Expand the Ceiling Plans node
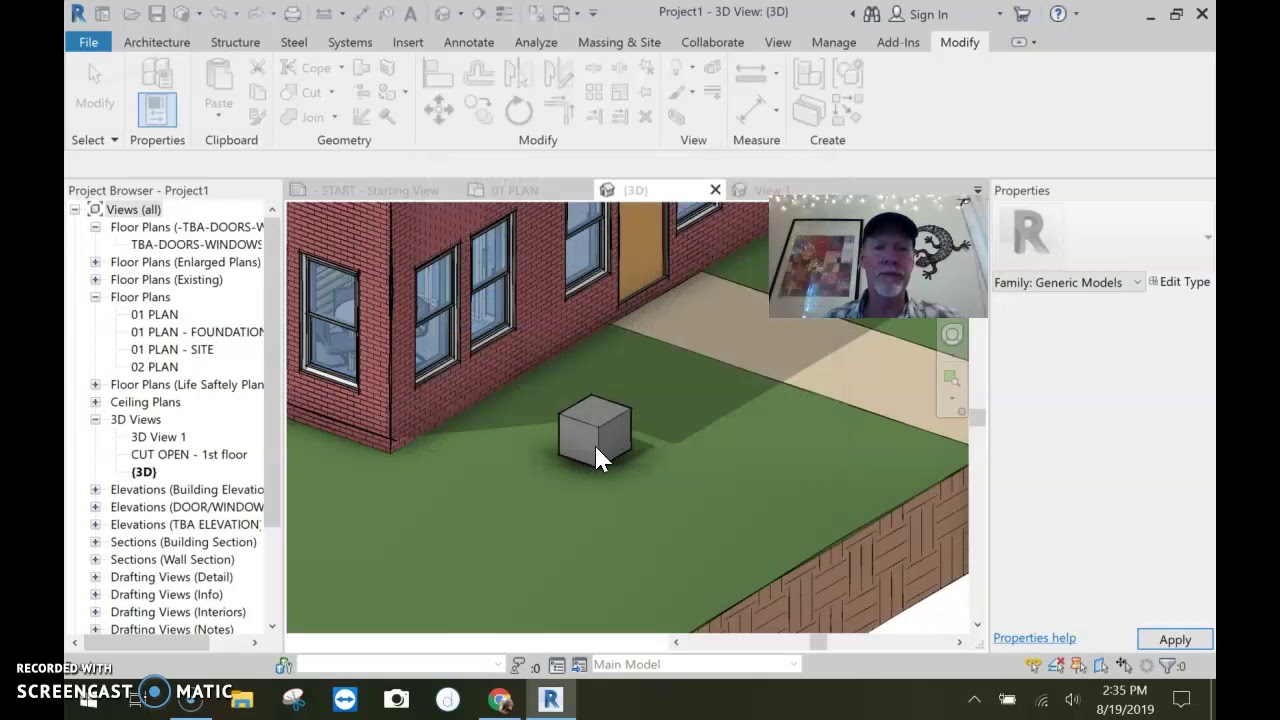Screen dimensions: 1280x720 (95, 402)
